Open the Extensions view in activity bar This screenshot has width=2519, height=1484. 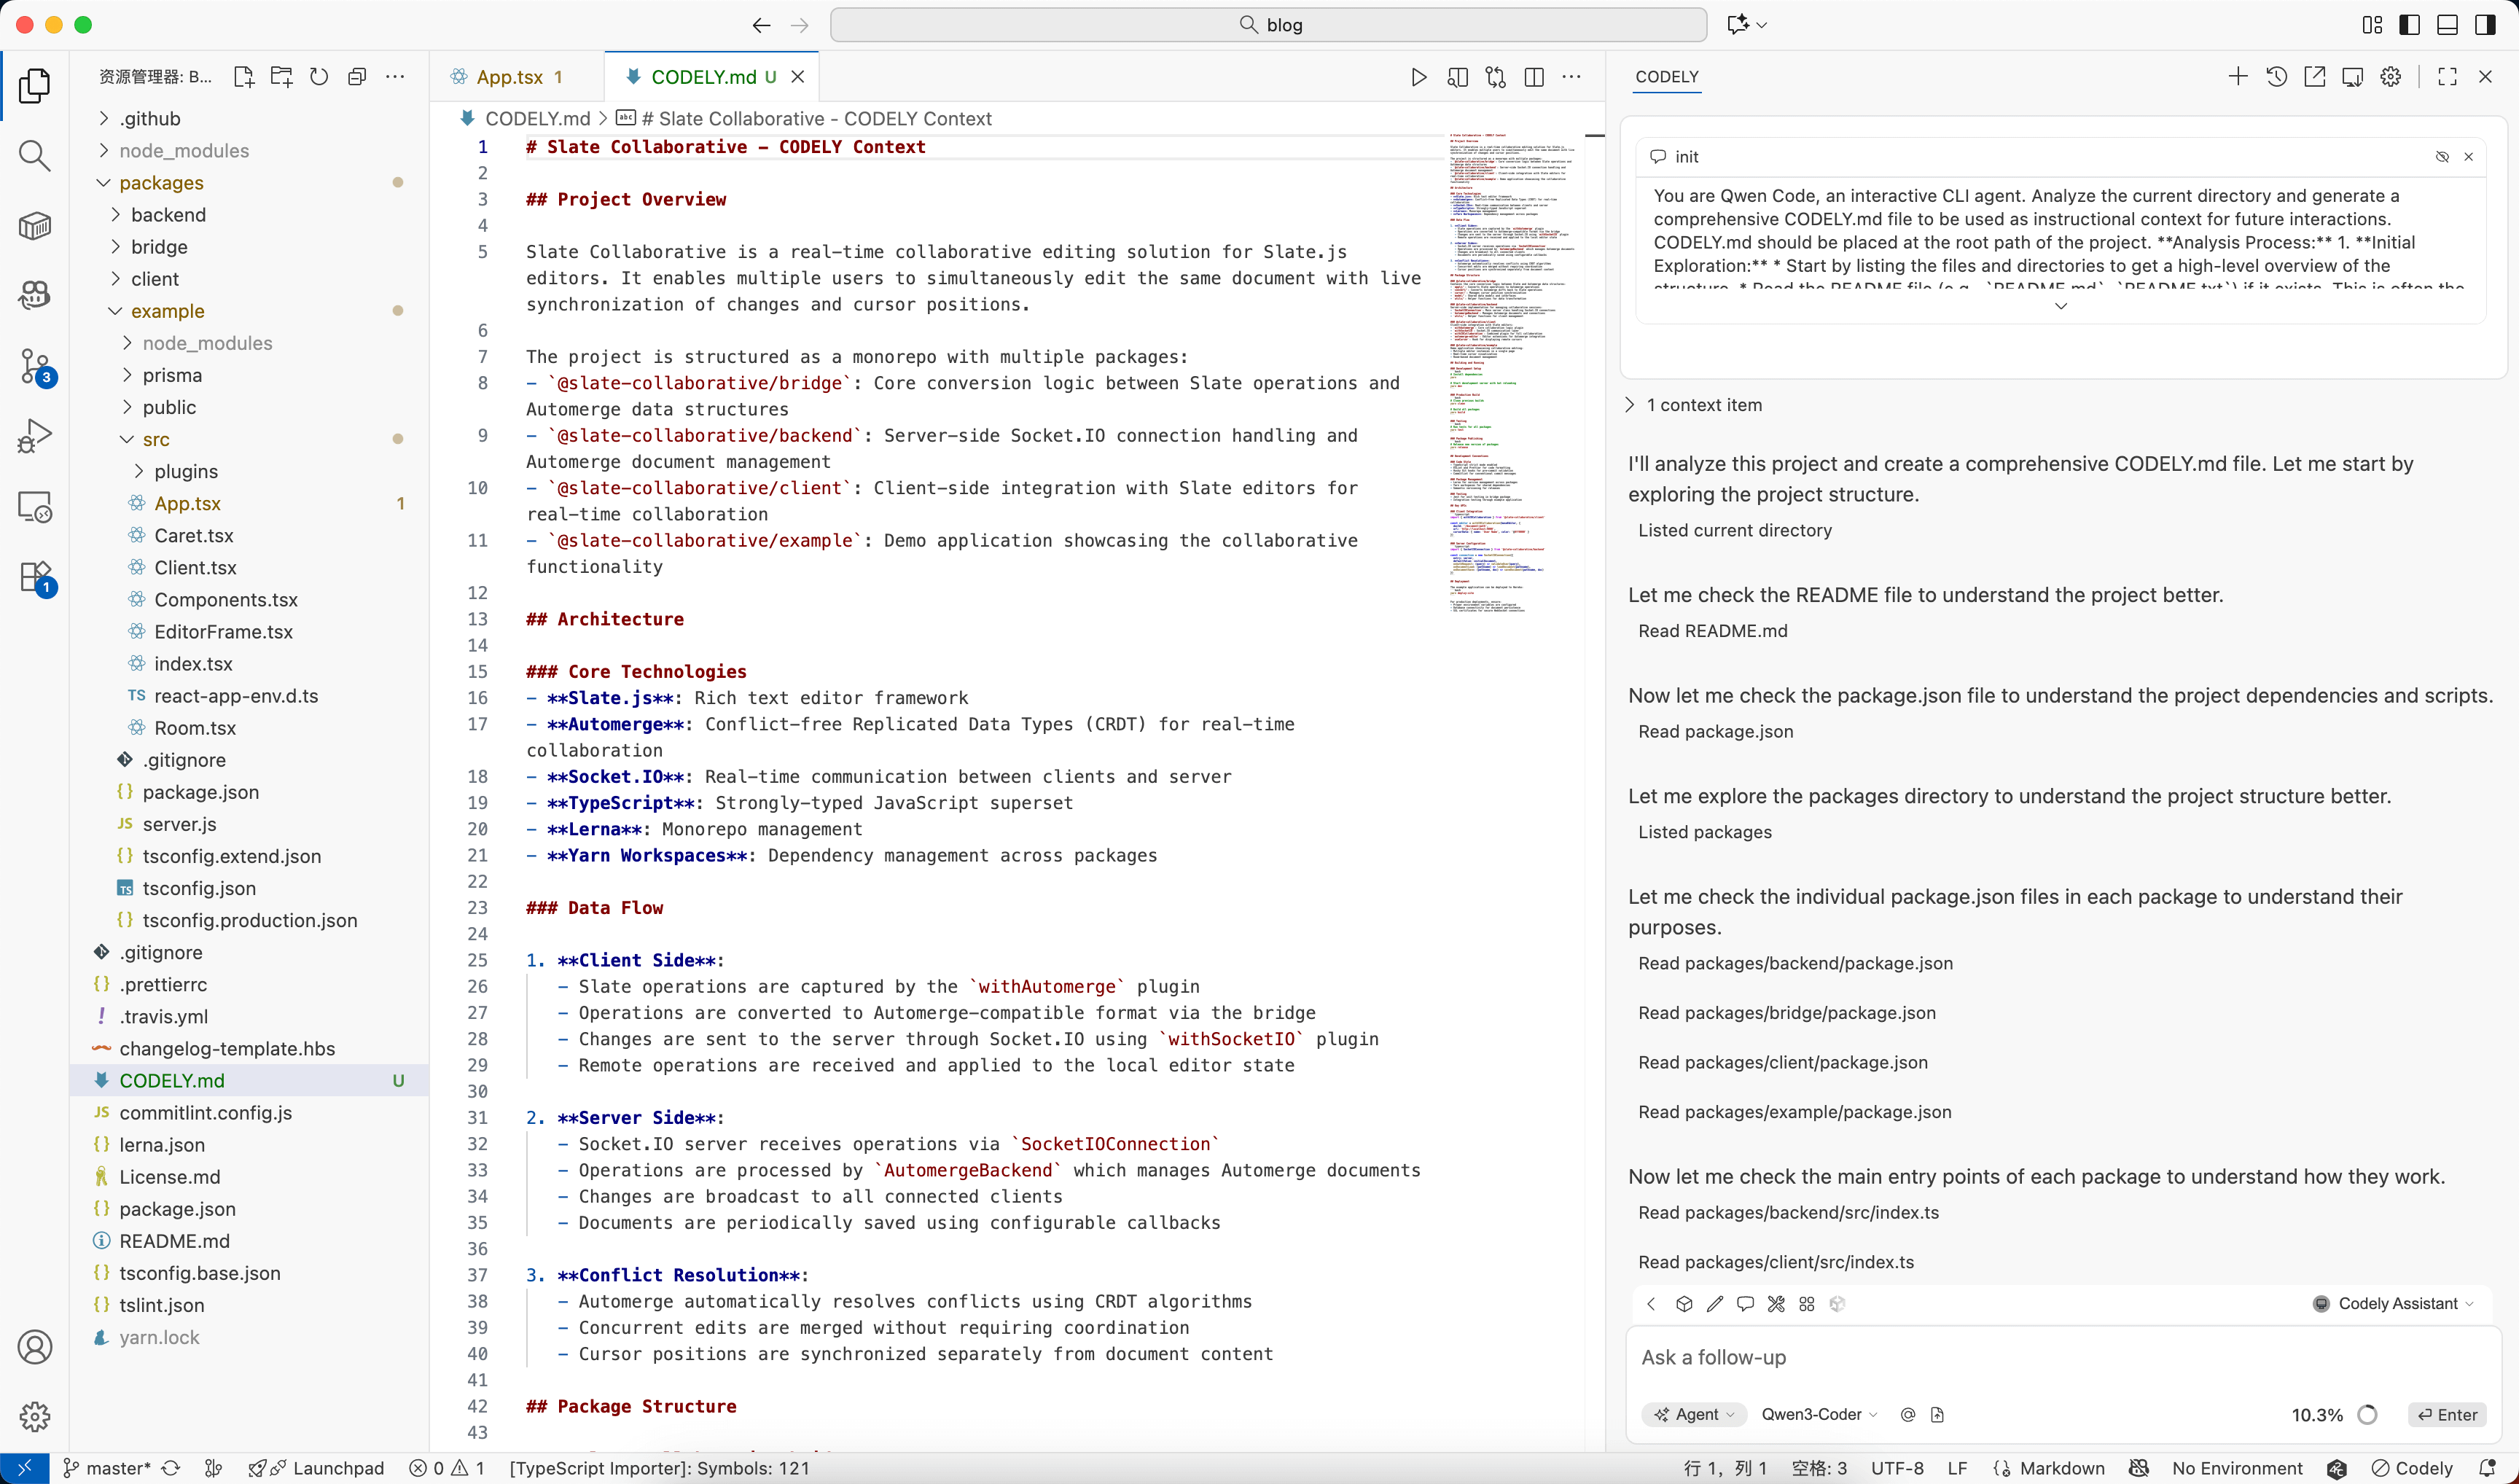click(34, 577)
